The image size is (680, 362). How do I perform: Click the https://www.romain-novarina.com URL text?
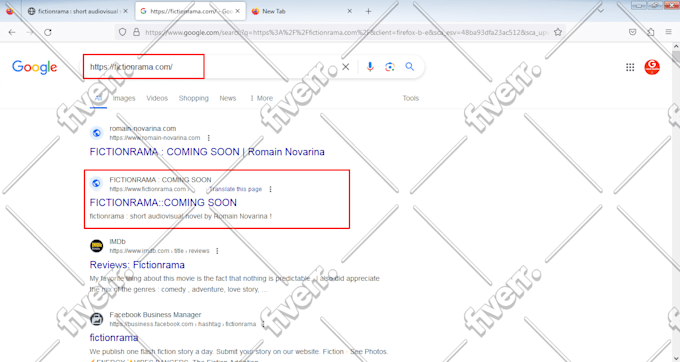[x=155, y=138]
